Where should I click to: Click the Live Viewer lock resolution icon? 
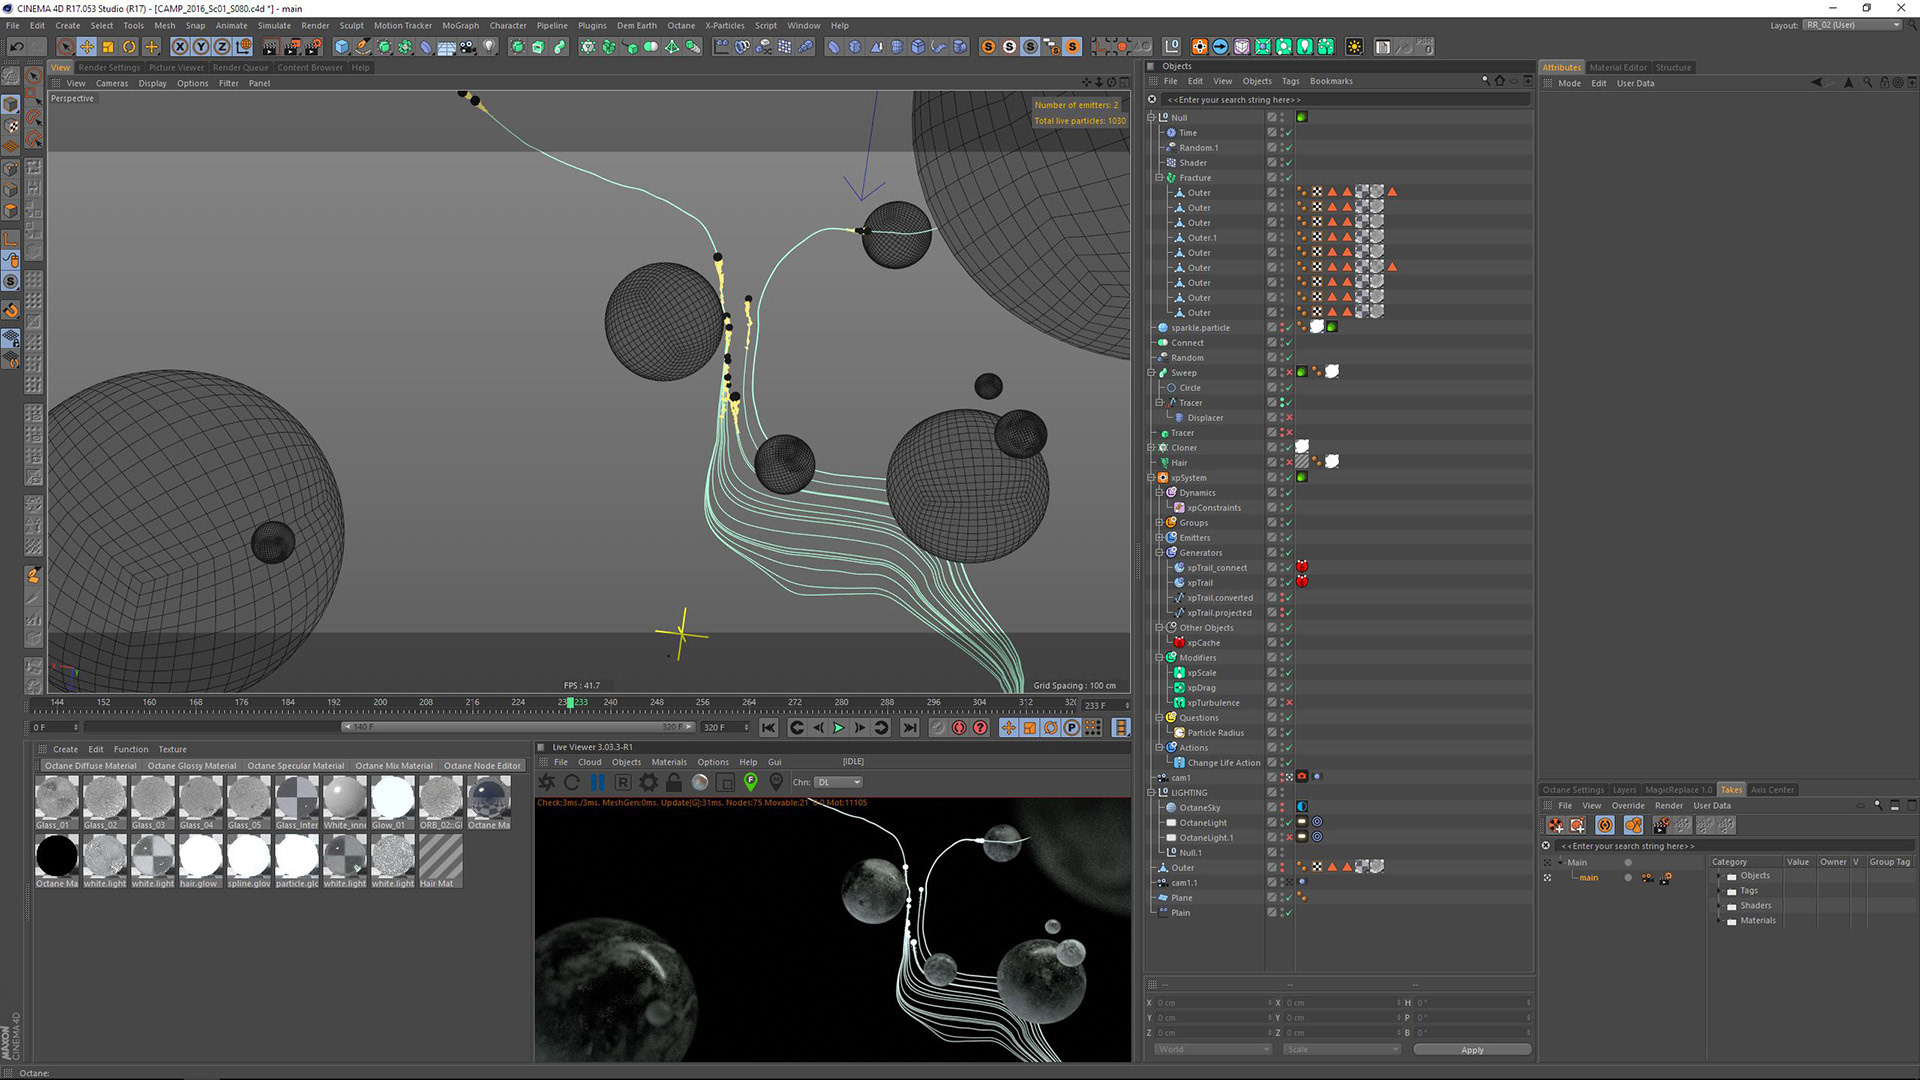point(674,782)
